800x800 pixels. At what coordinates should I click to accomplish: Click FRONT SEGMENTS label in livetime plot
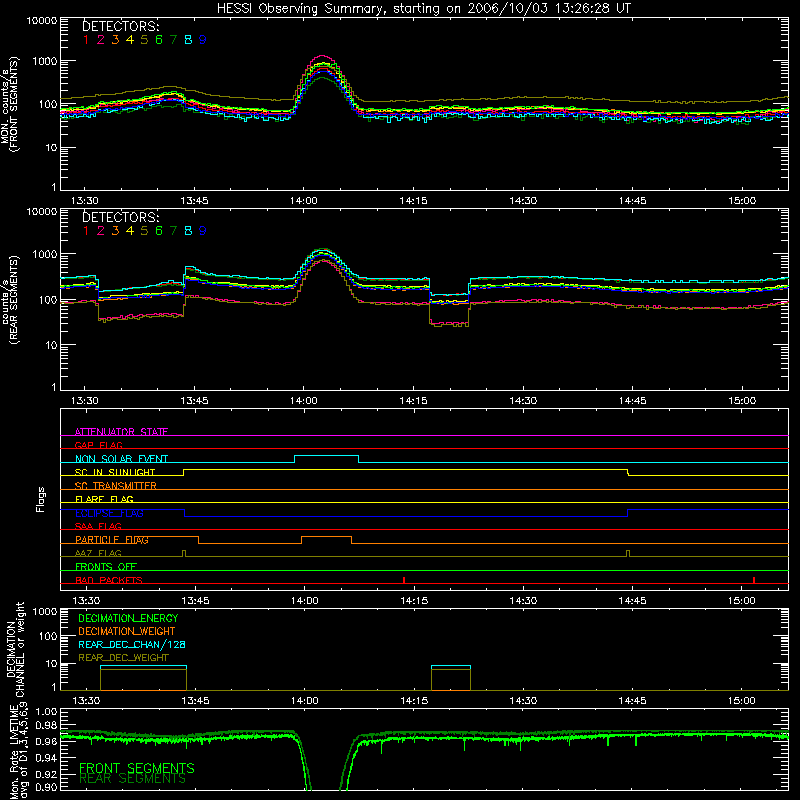[137, 768]
